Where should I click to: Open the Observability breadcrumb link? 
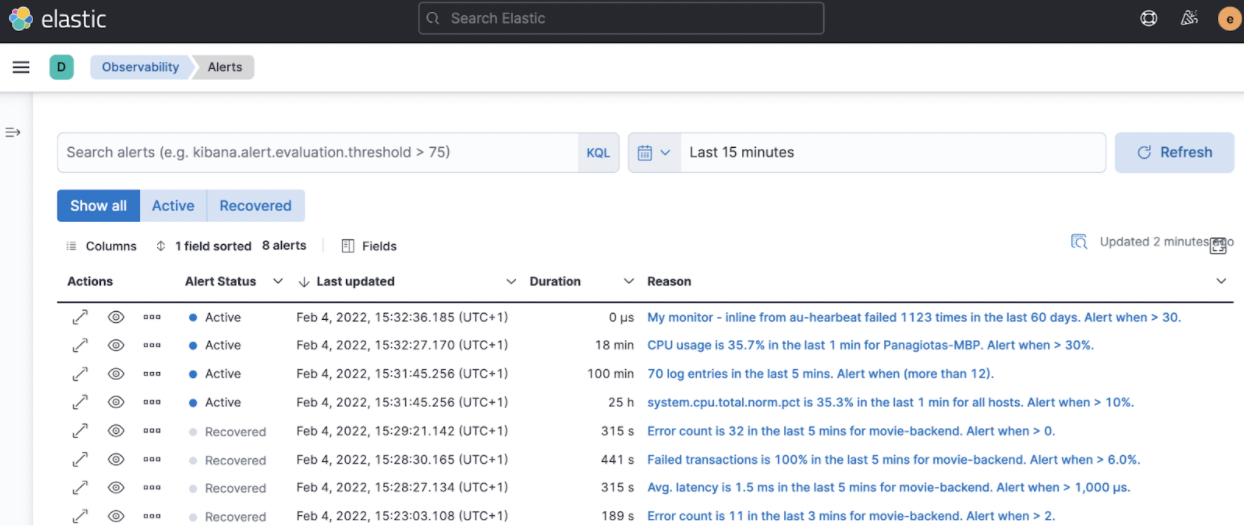140,67
